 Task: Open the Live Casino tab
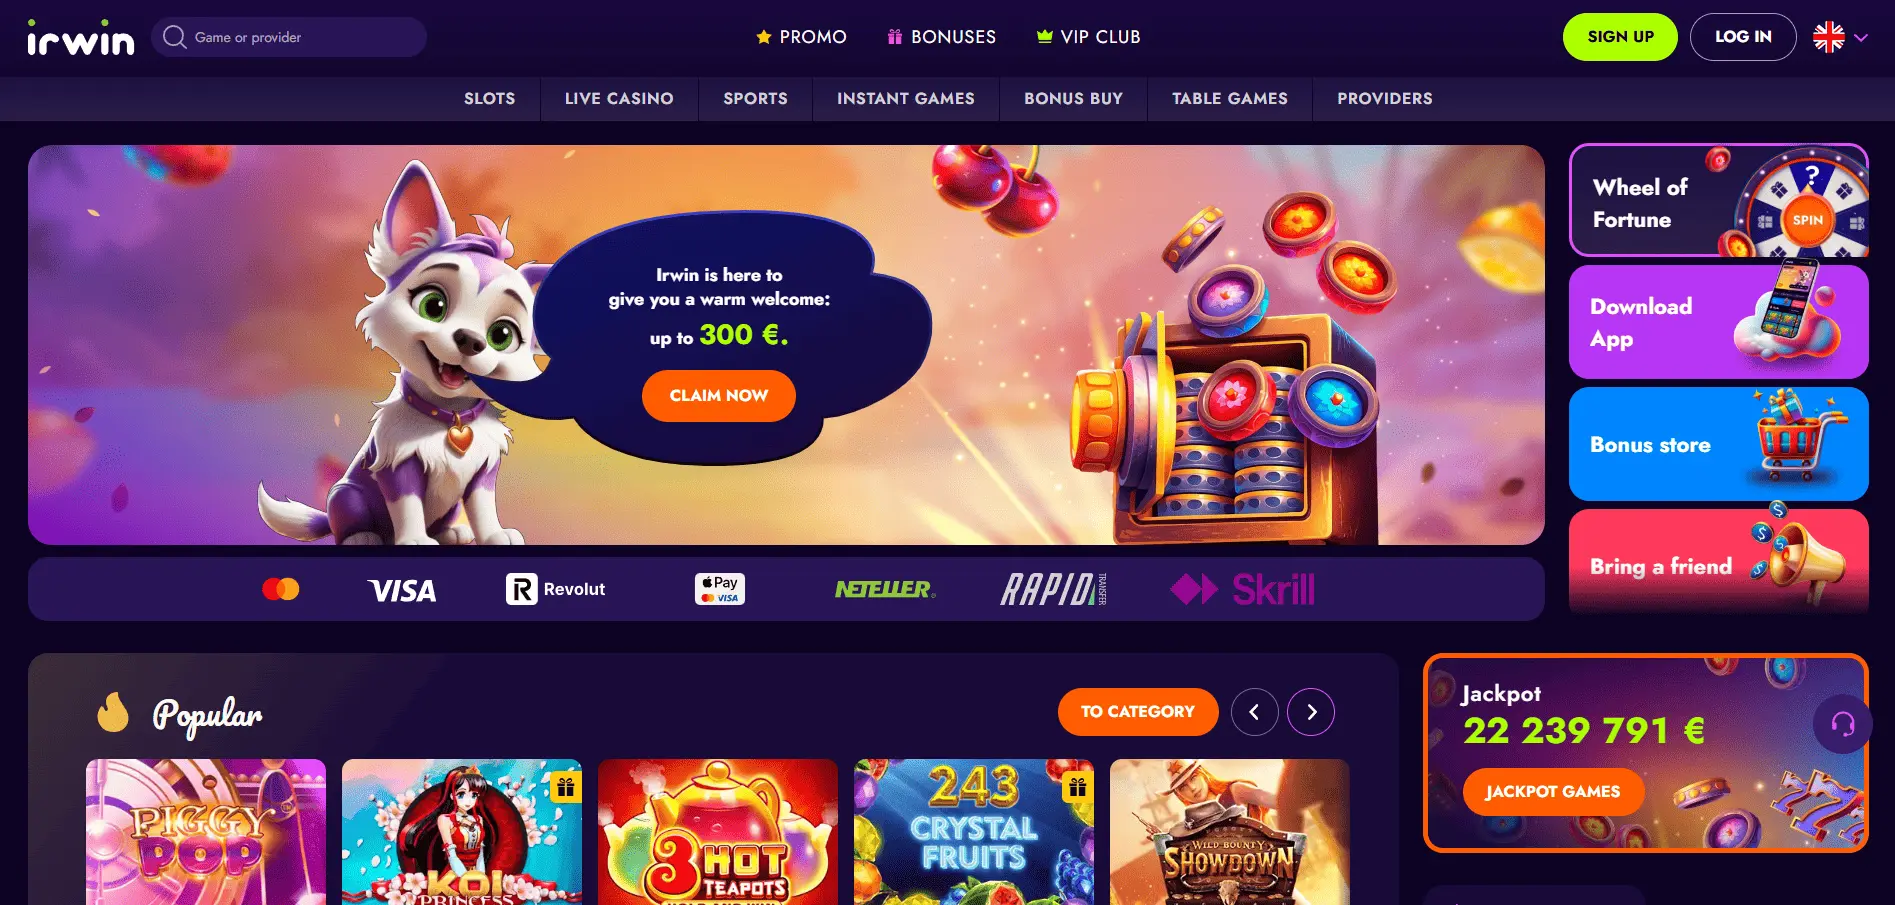pyautogui.click(x=619, y=98)
